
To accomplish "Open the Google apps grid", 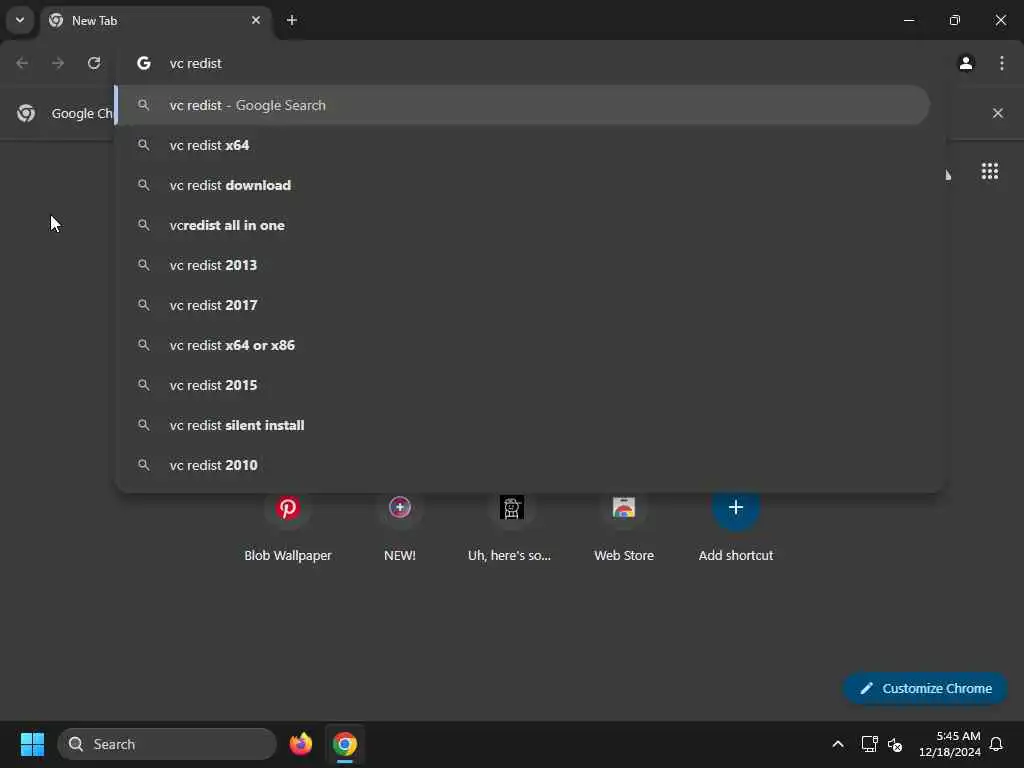I will coord(989,171).
